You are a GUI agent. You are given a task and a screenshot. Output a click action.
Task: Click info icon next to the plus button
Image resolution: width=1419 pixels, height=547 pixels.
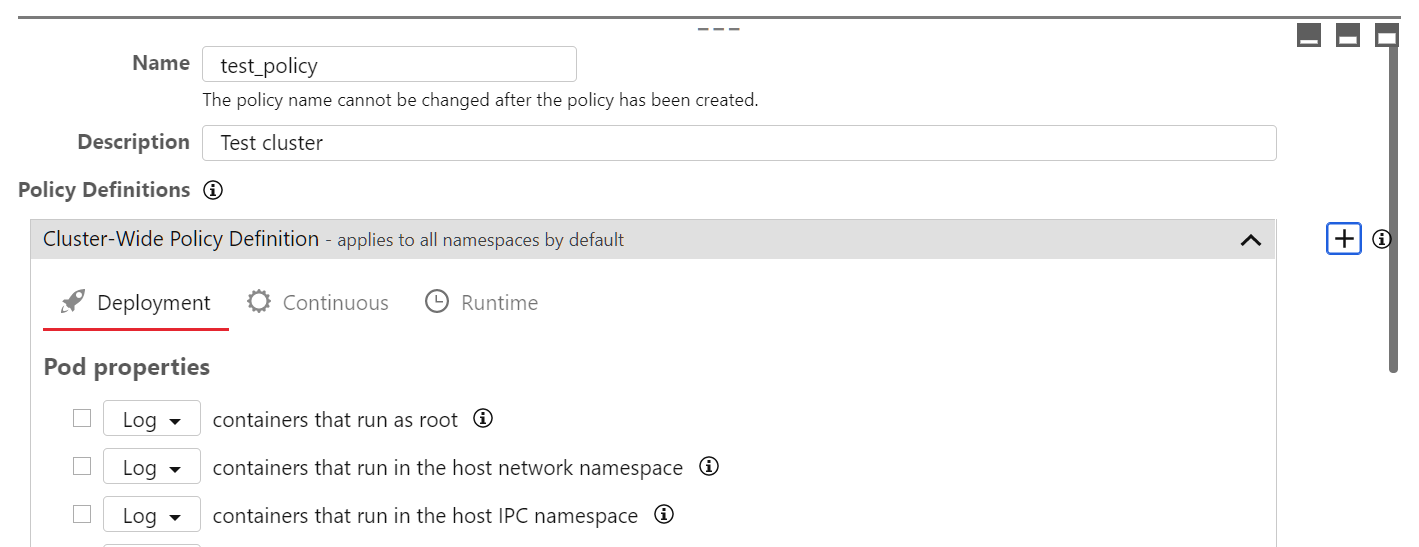[x=1382, y=239]
